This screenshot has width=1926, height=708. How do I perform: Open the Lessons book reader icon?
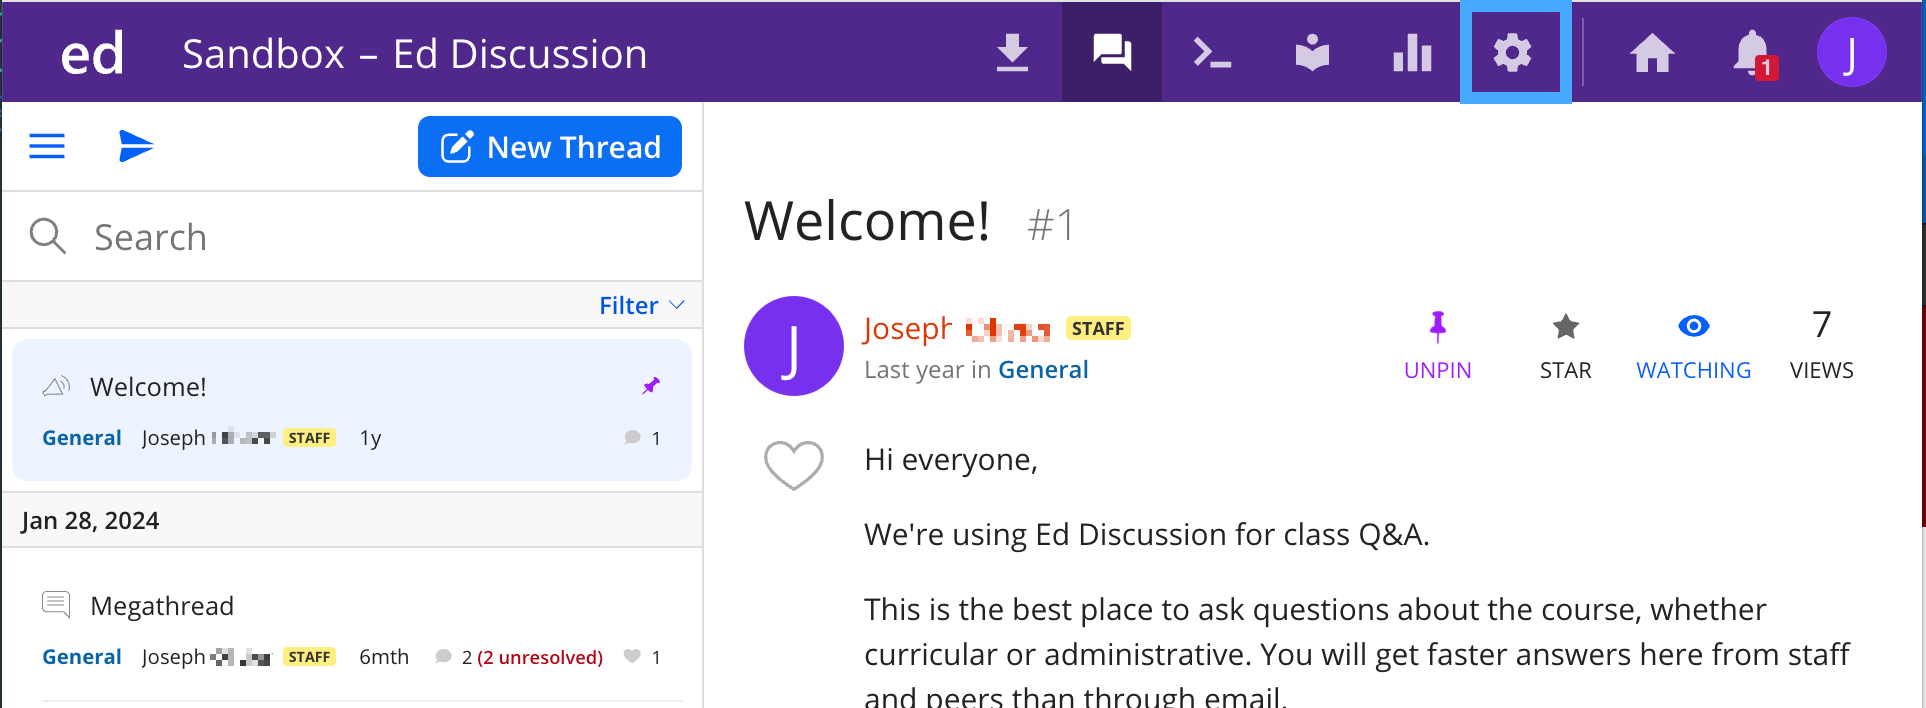[x=1312, y=52]
